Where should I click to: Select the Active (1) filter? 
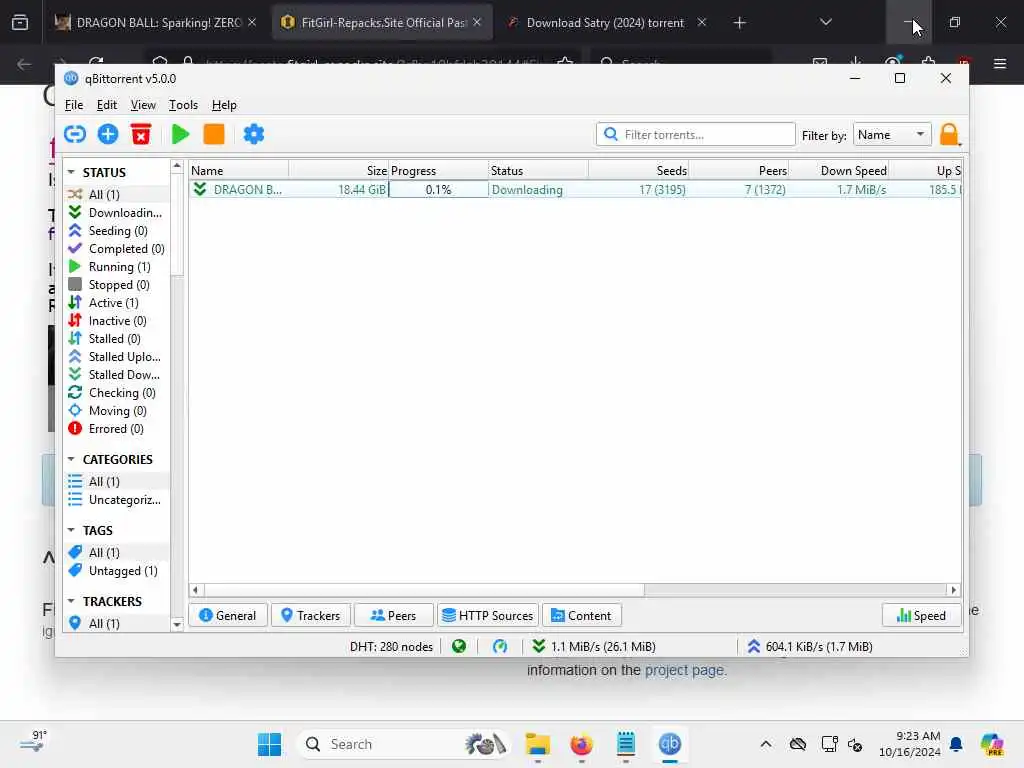pyautogui.click(x=117, y=302)
